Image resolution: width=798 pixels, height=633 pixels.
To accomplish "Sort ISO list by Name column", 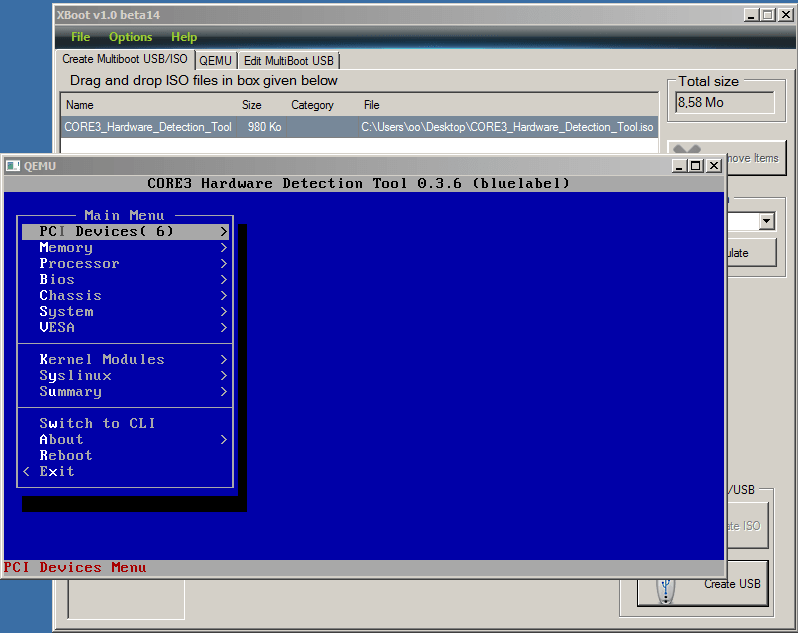I will [80, 105].
